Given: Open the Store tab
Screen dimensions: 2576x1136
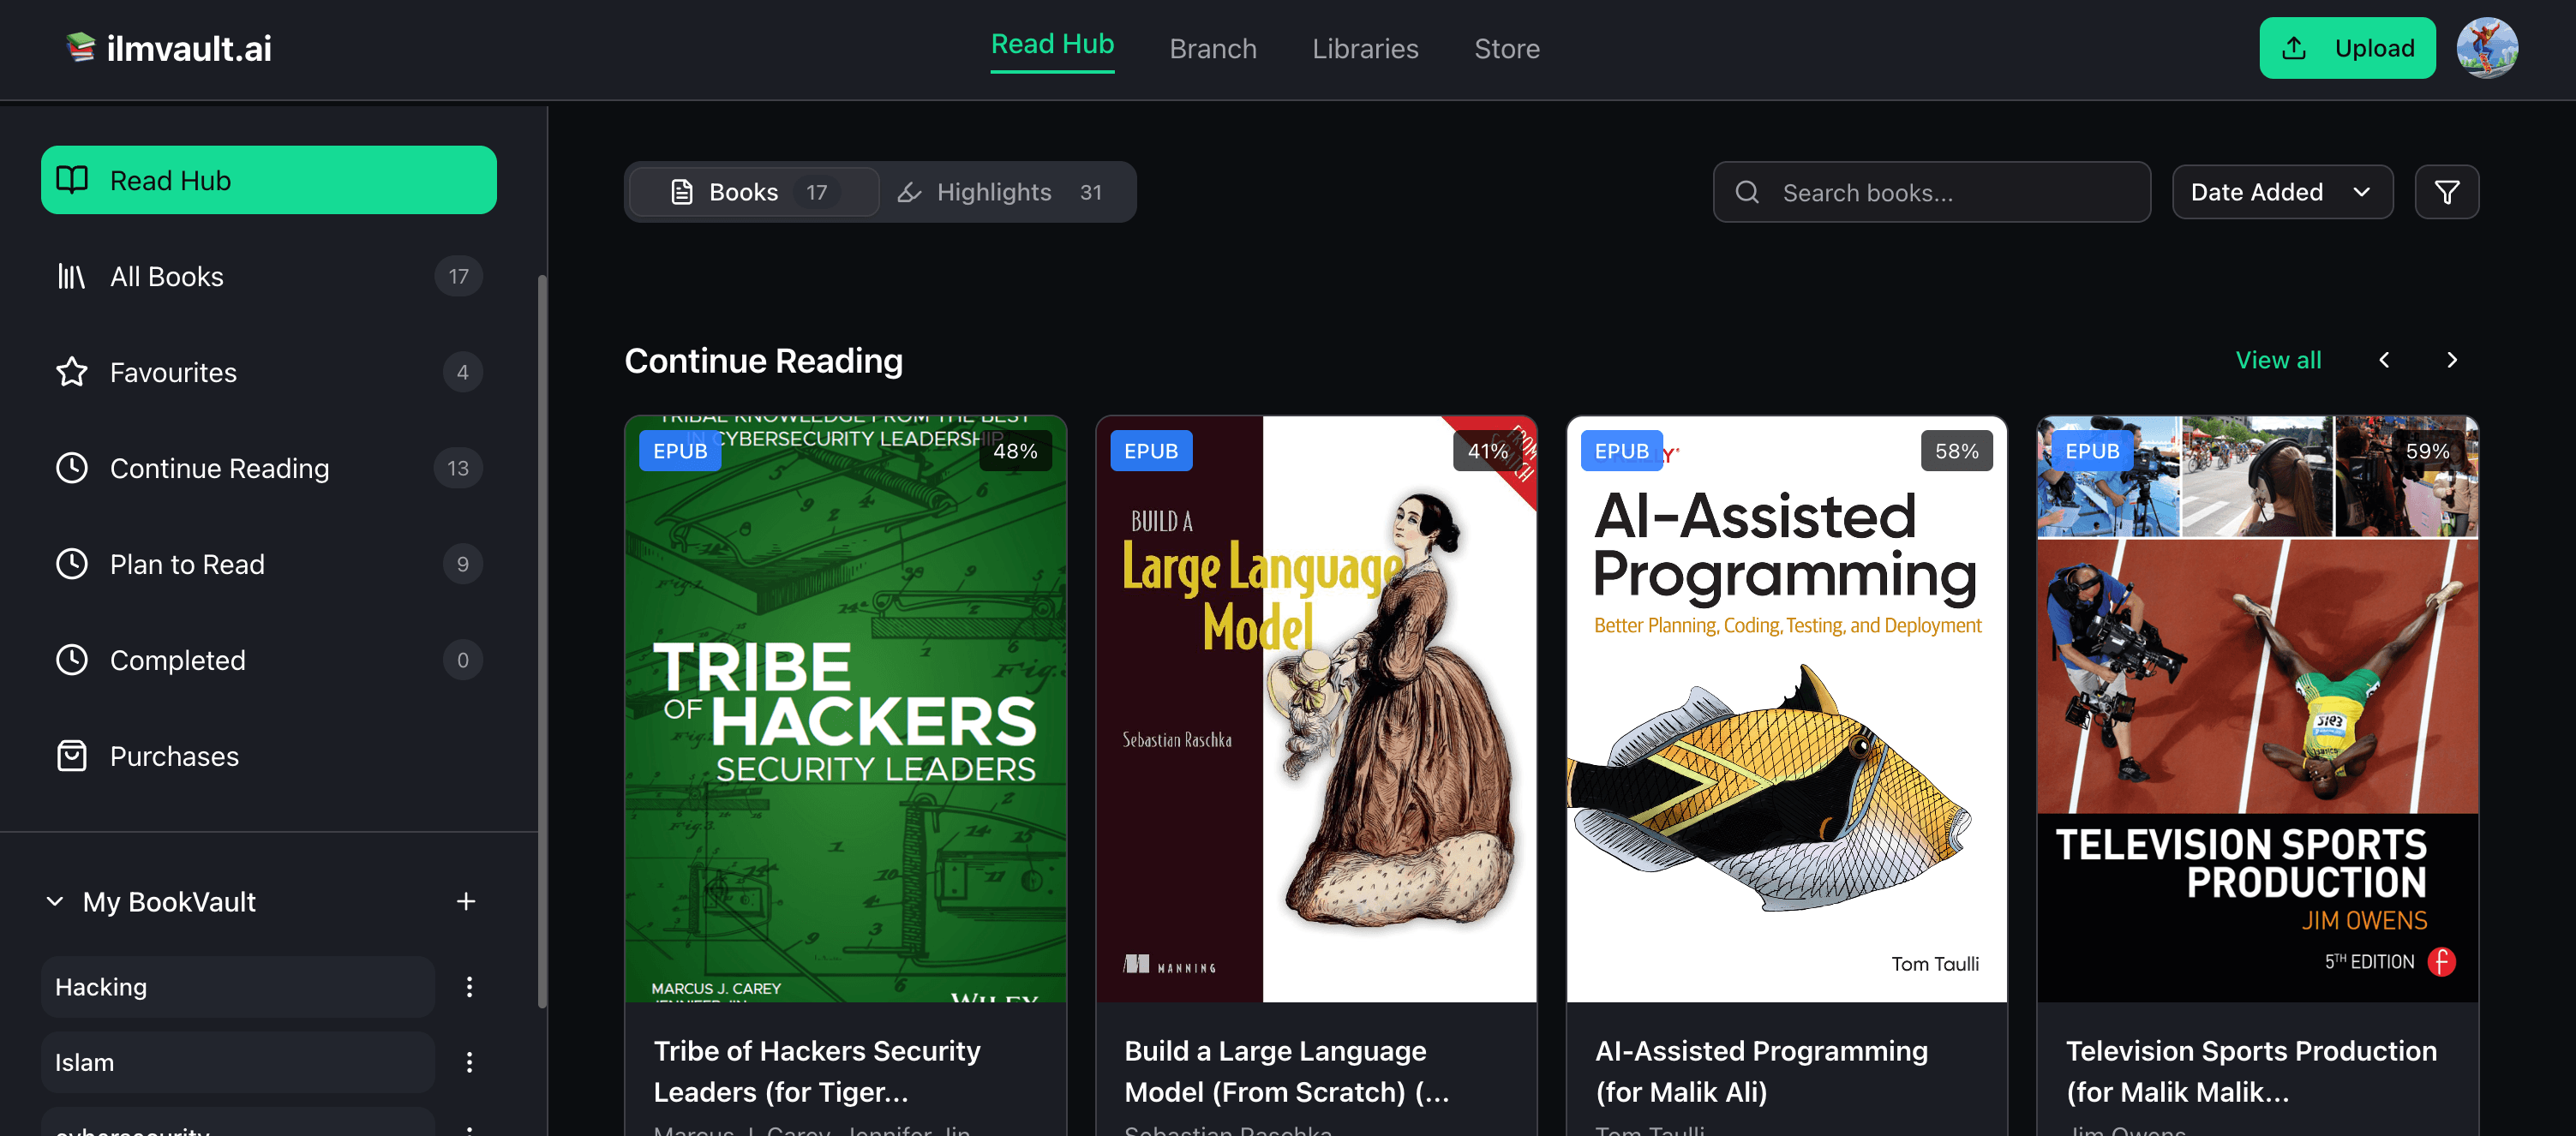Looking at the screenshot, I should 1507,48.
